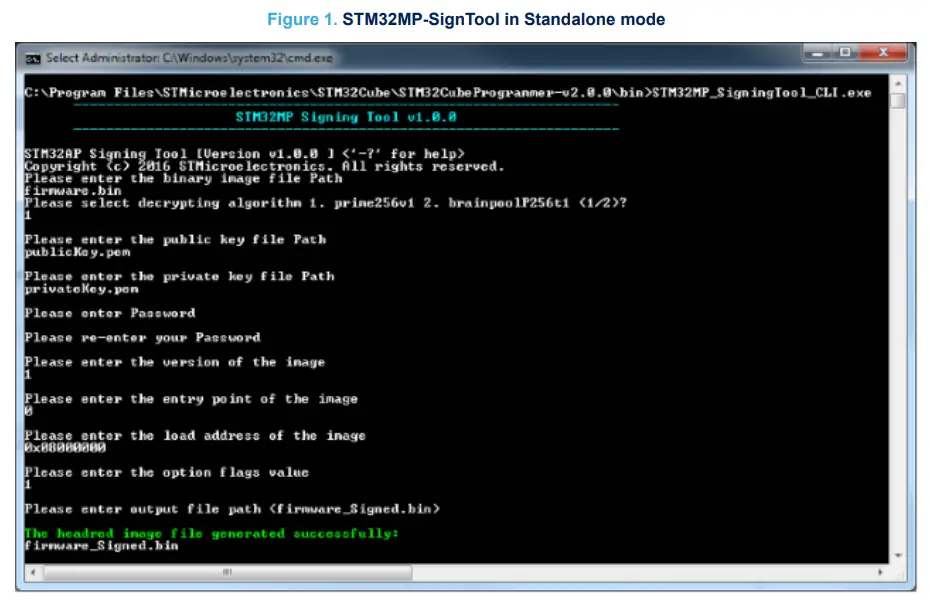Click the vertical scrollbar thumb

pyautogui.click(x=897, y=101)
